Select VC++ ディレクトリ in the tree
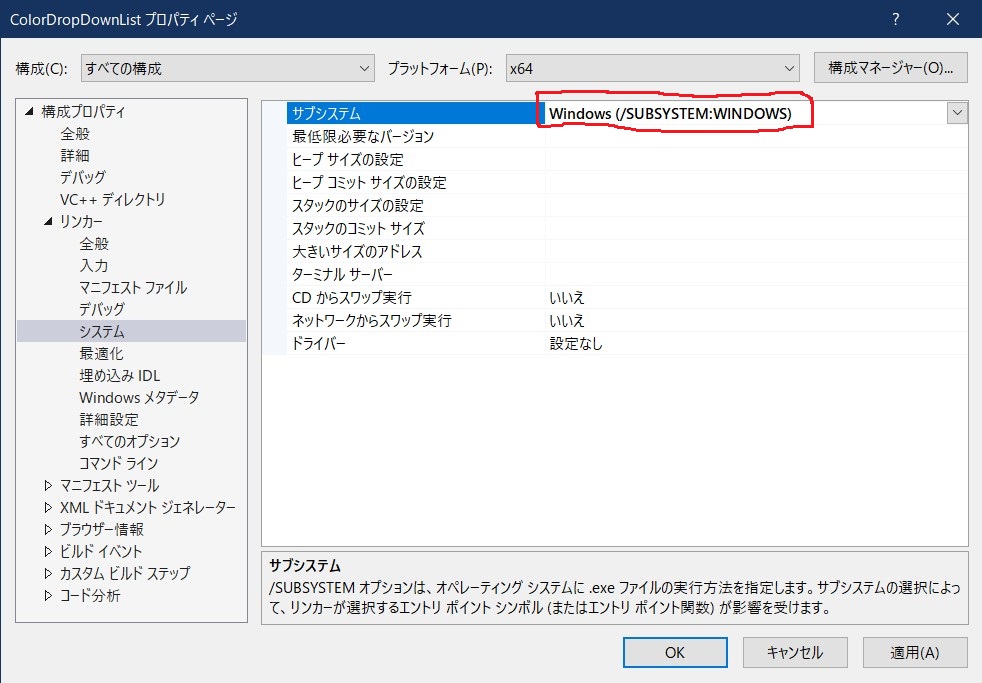The image size is (982, 683). [x=113, y=199]
